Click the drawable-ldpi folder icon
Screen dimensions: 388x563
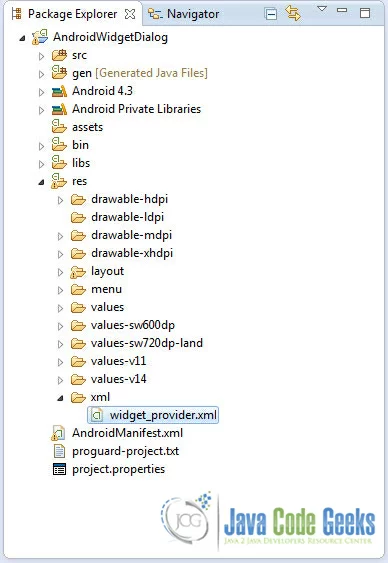coord(78,217)
